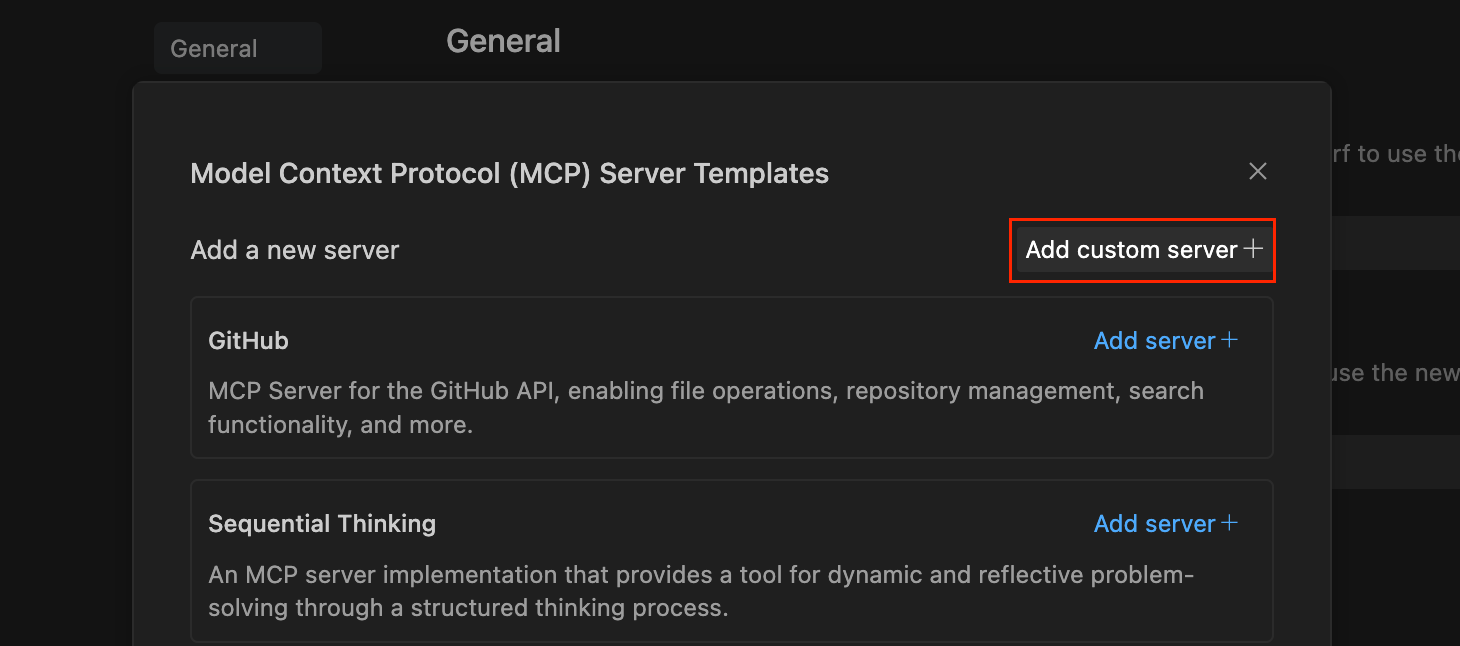Click the MCP Server Templates dialog title

[x=509, y=173]
